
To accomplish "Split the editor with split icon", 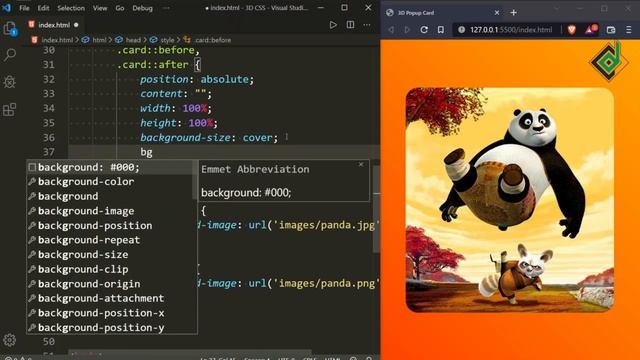I will pyautogui.click(x=350, y=25).
